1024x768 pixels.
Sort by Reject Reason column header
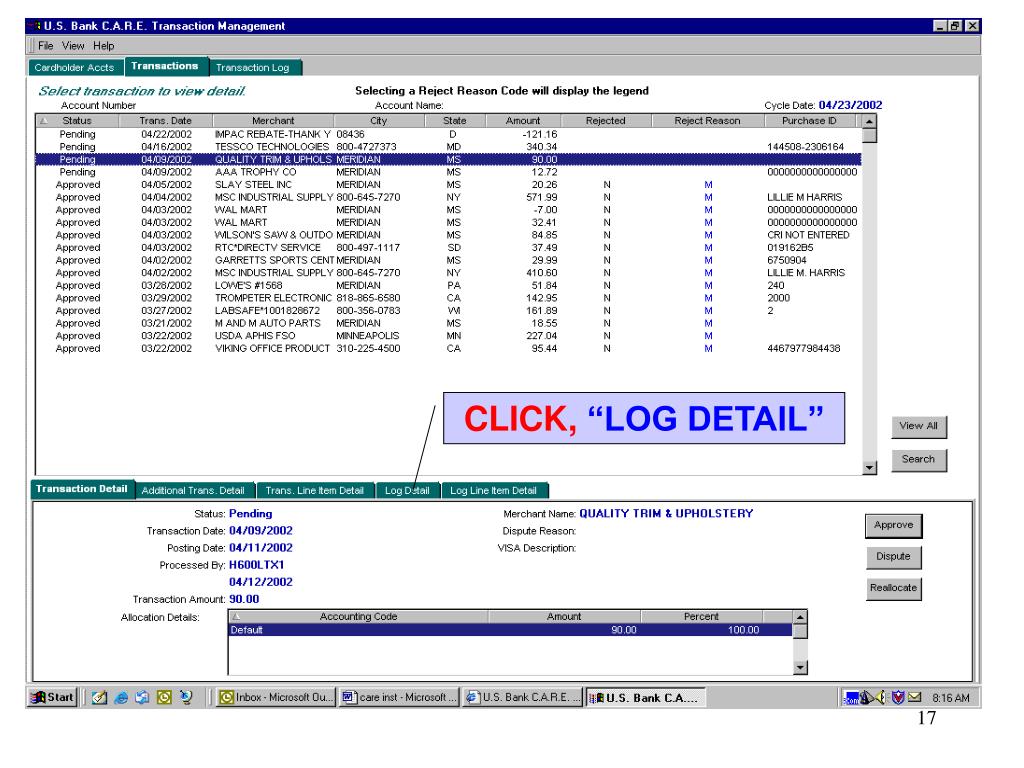707,121
